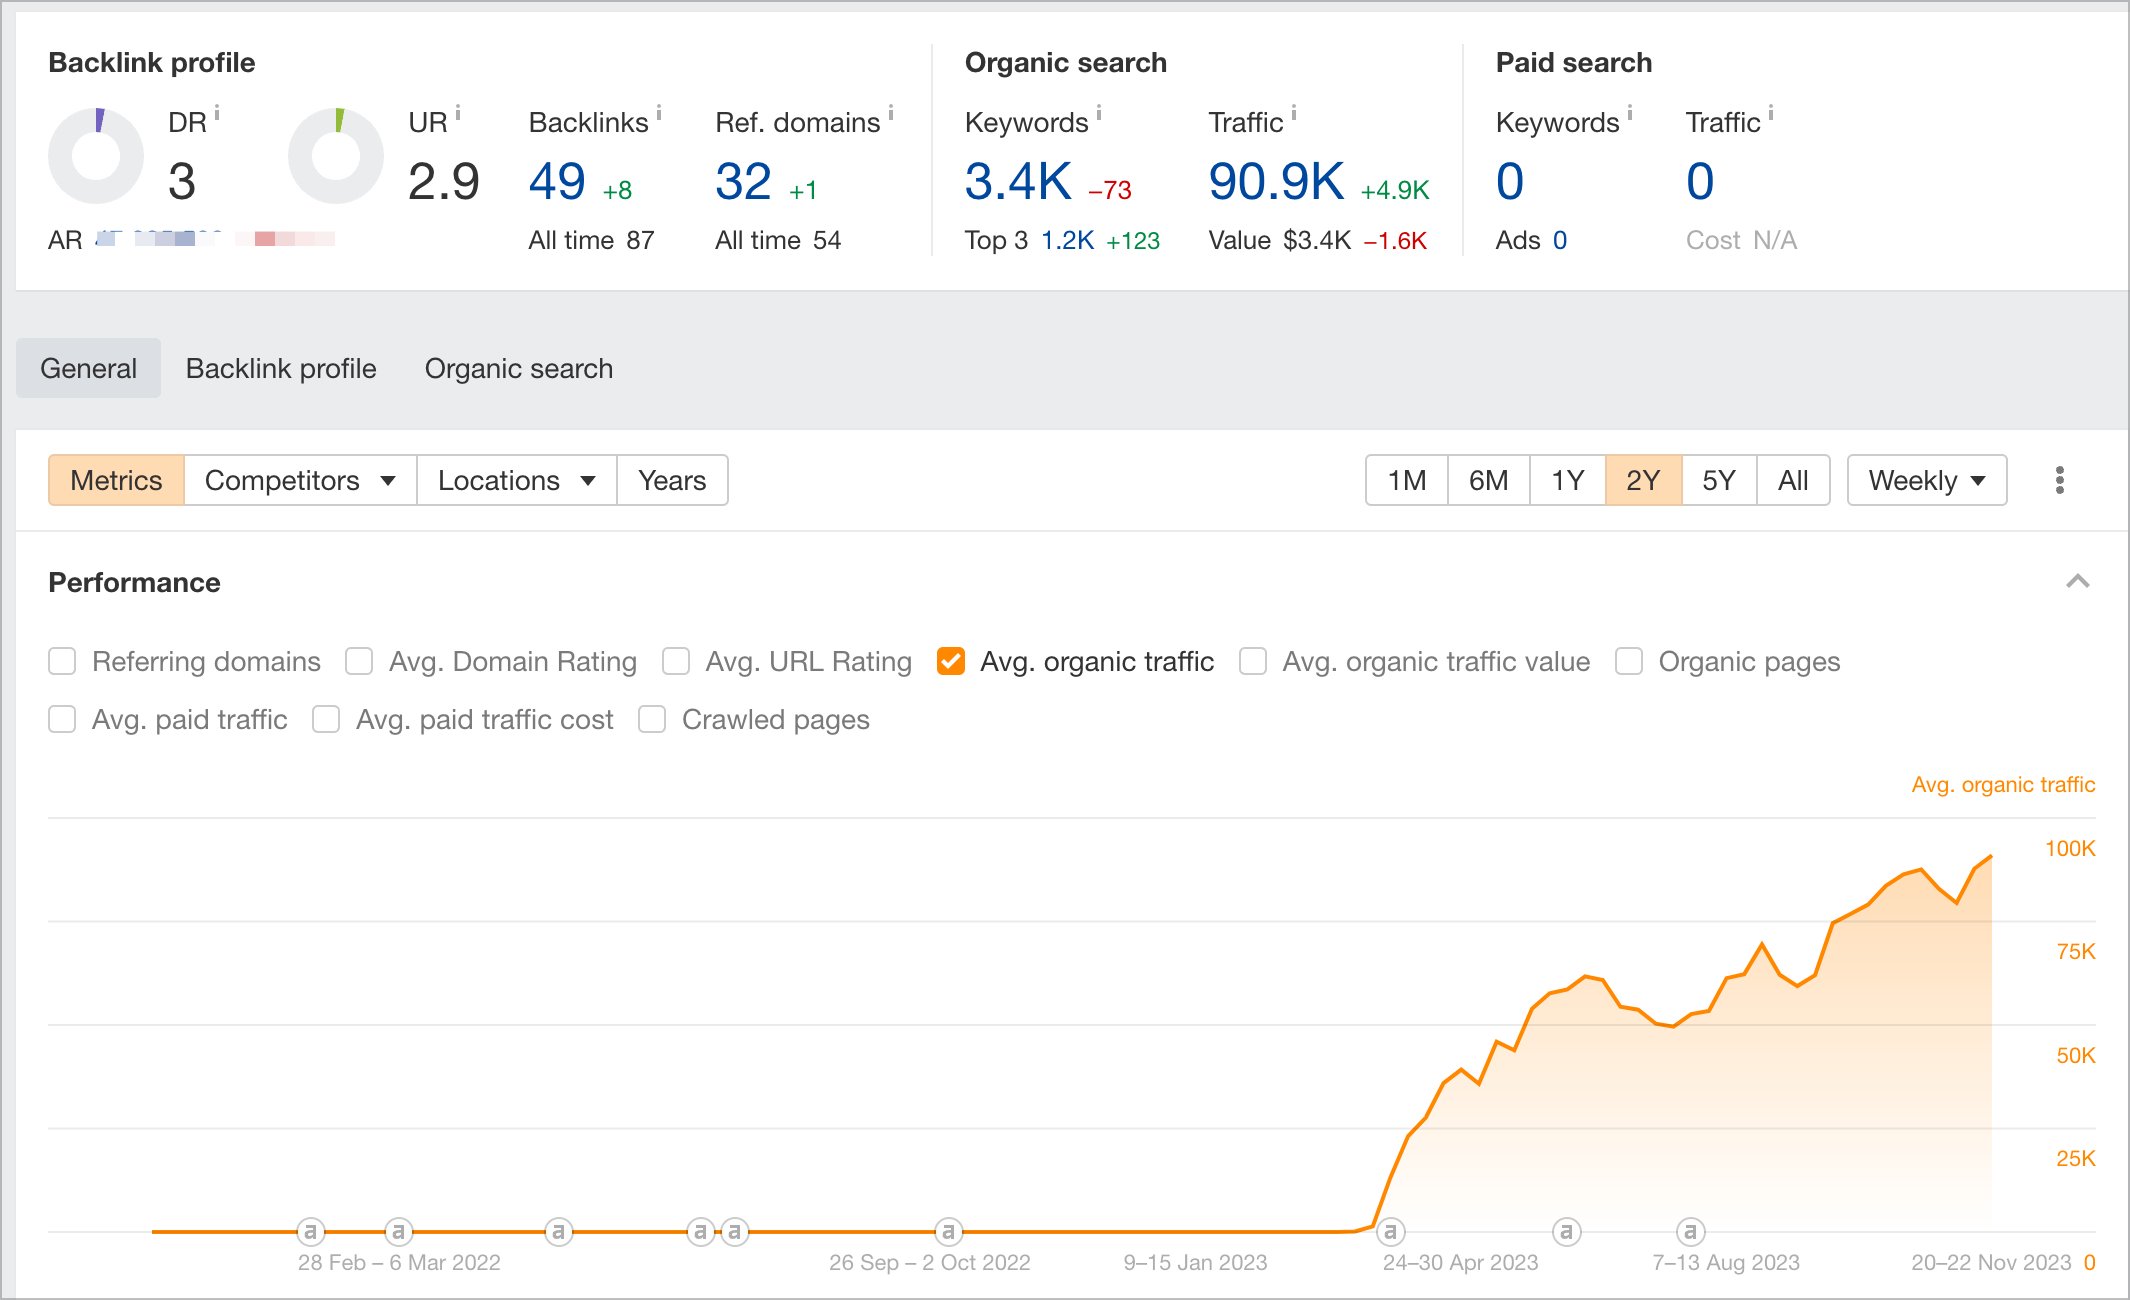Click the 100K axis label
The width and height of the screenshot is (2130, 1300).
(2070, 848)
